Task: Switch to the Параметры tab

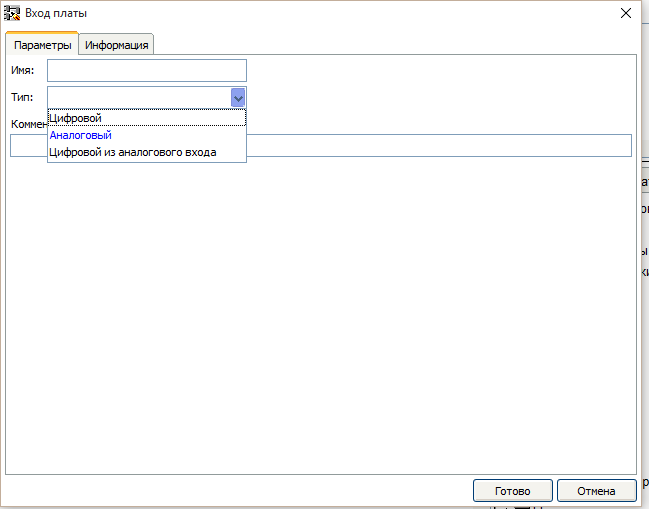Action: pos(42,45)
